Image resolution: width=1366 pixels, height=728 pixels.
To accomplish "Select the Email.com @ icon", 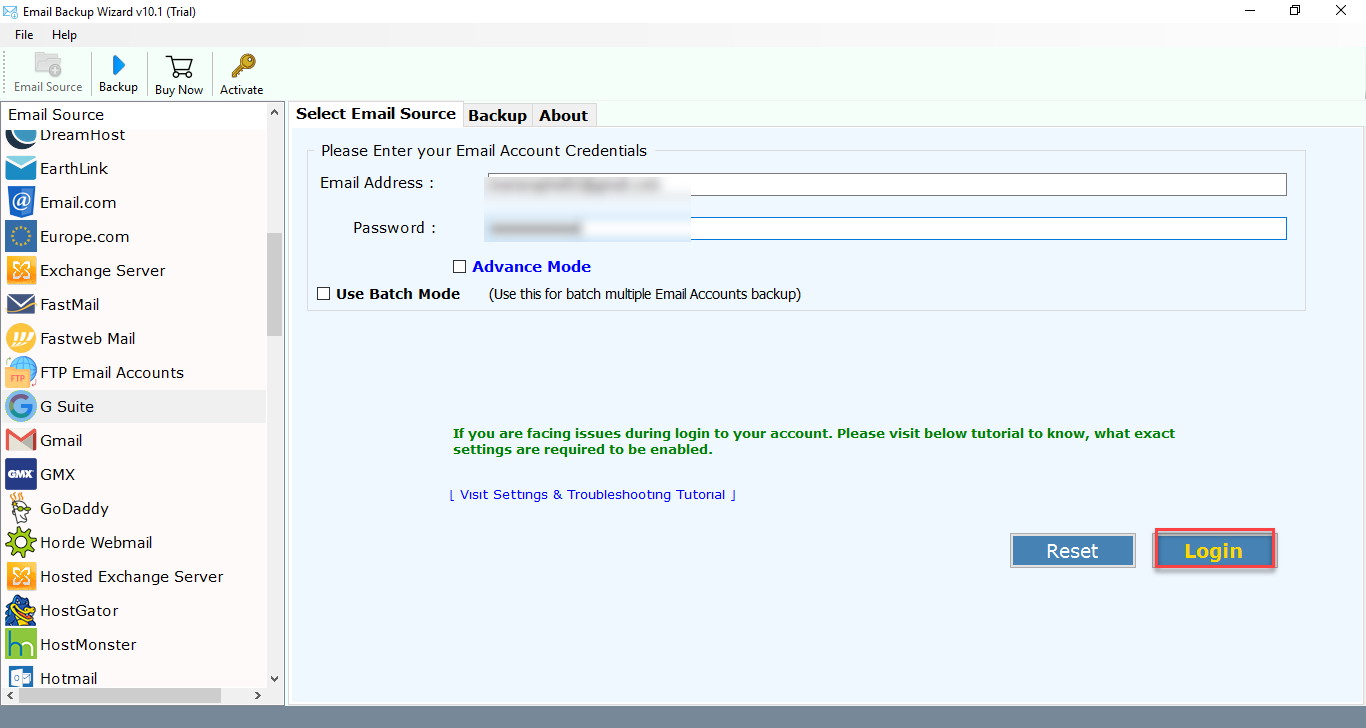I will click(21, 203).
